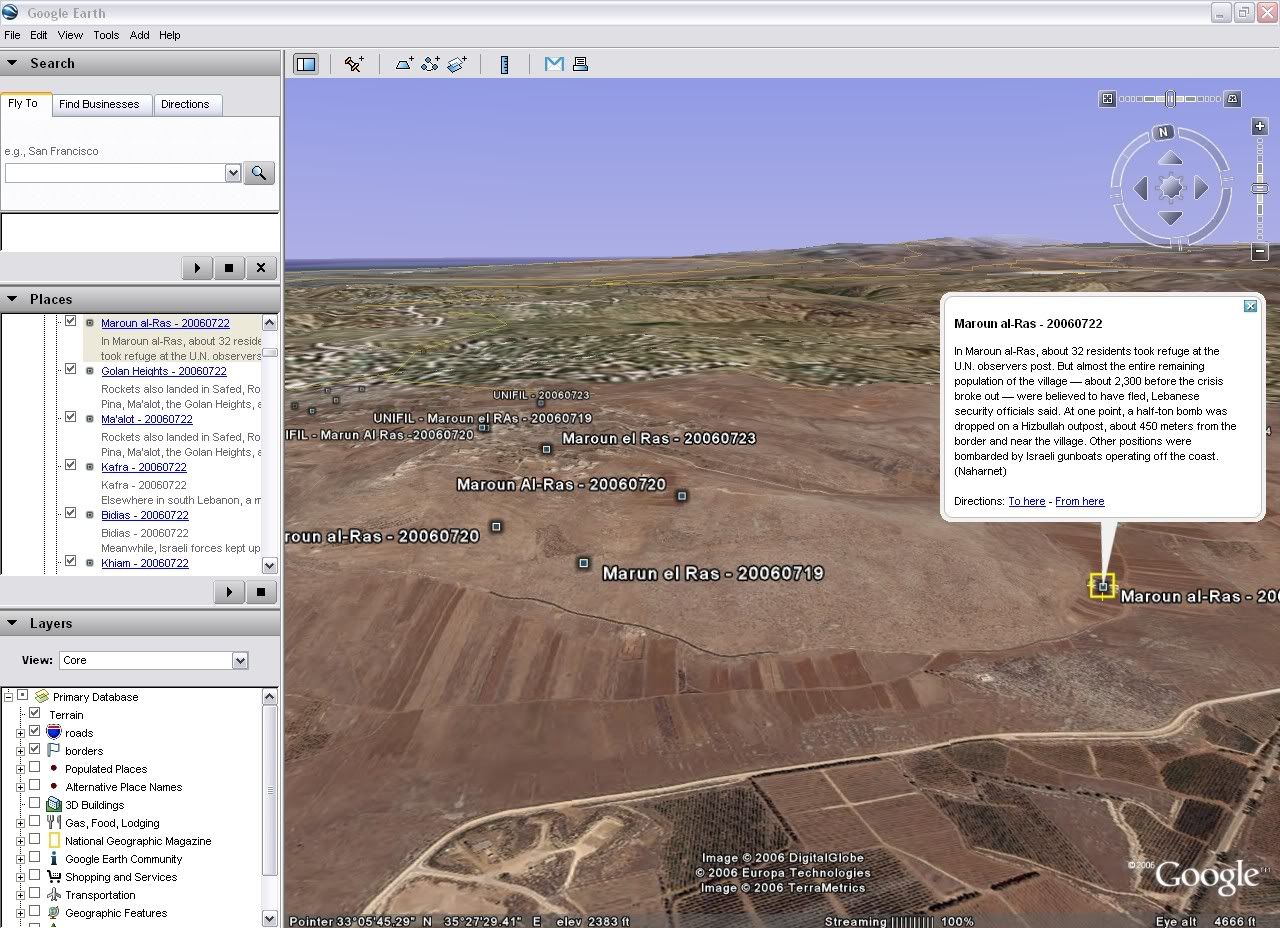The image size is (1280, 928).
Task: Stop the Places tour
Action: 261,592
